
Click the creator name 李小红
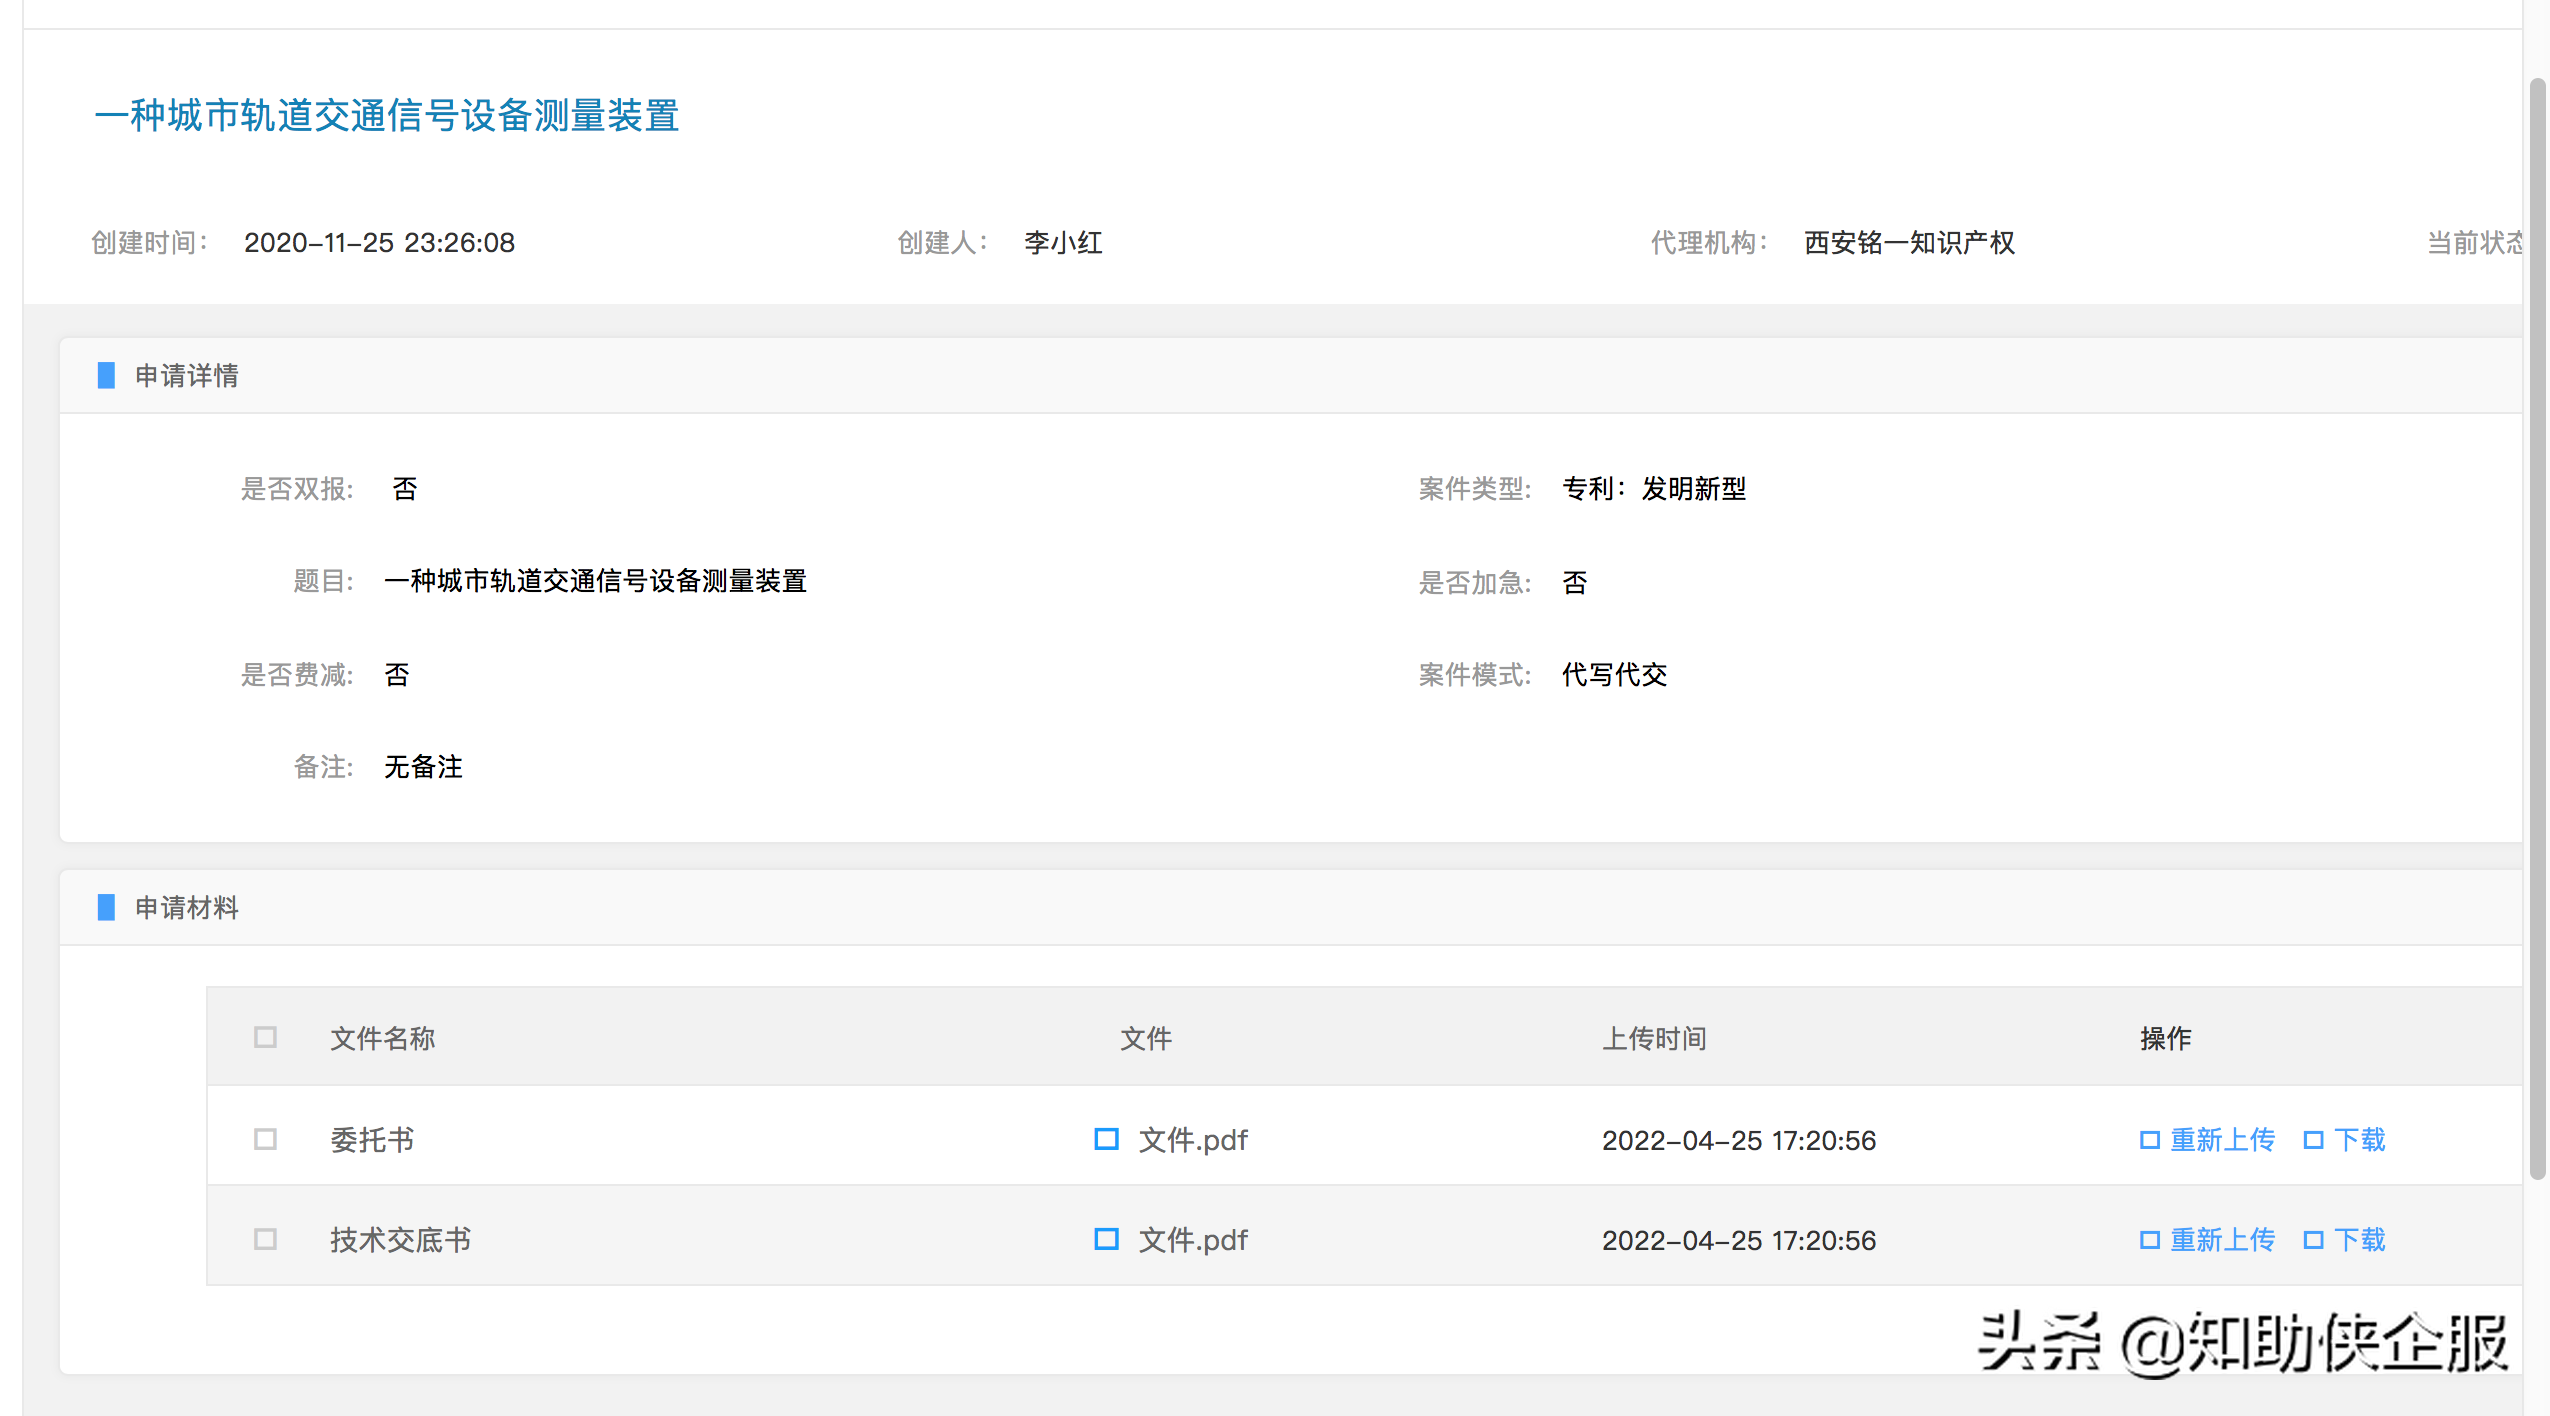[x=1063, y=242]
